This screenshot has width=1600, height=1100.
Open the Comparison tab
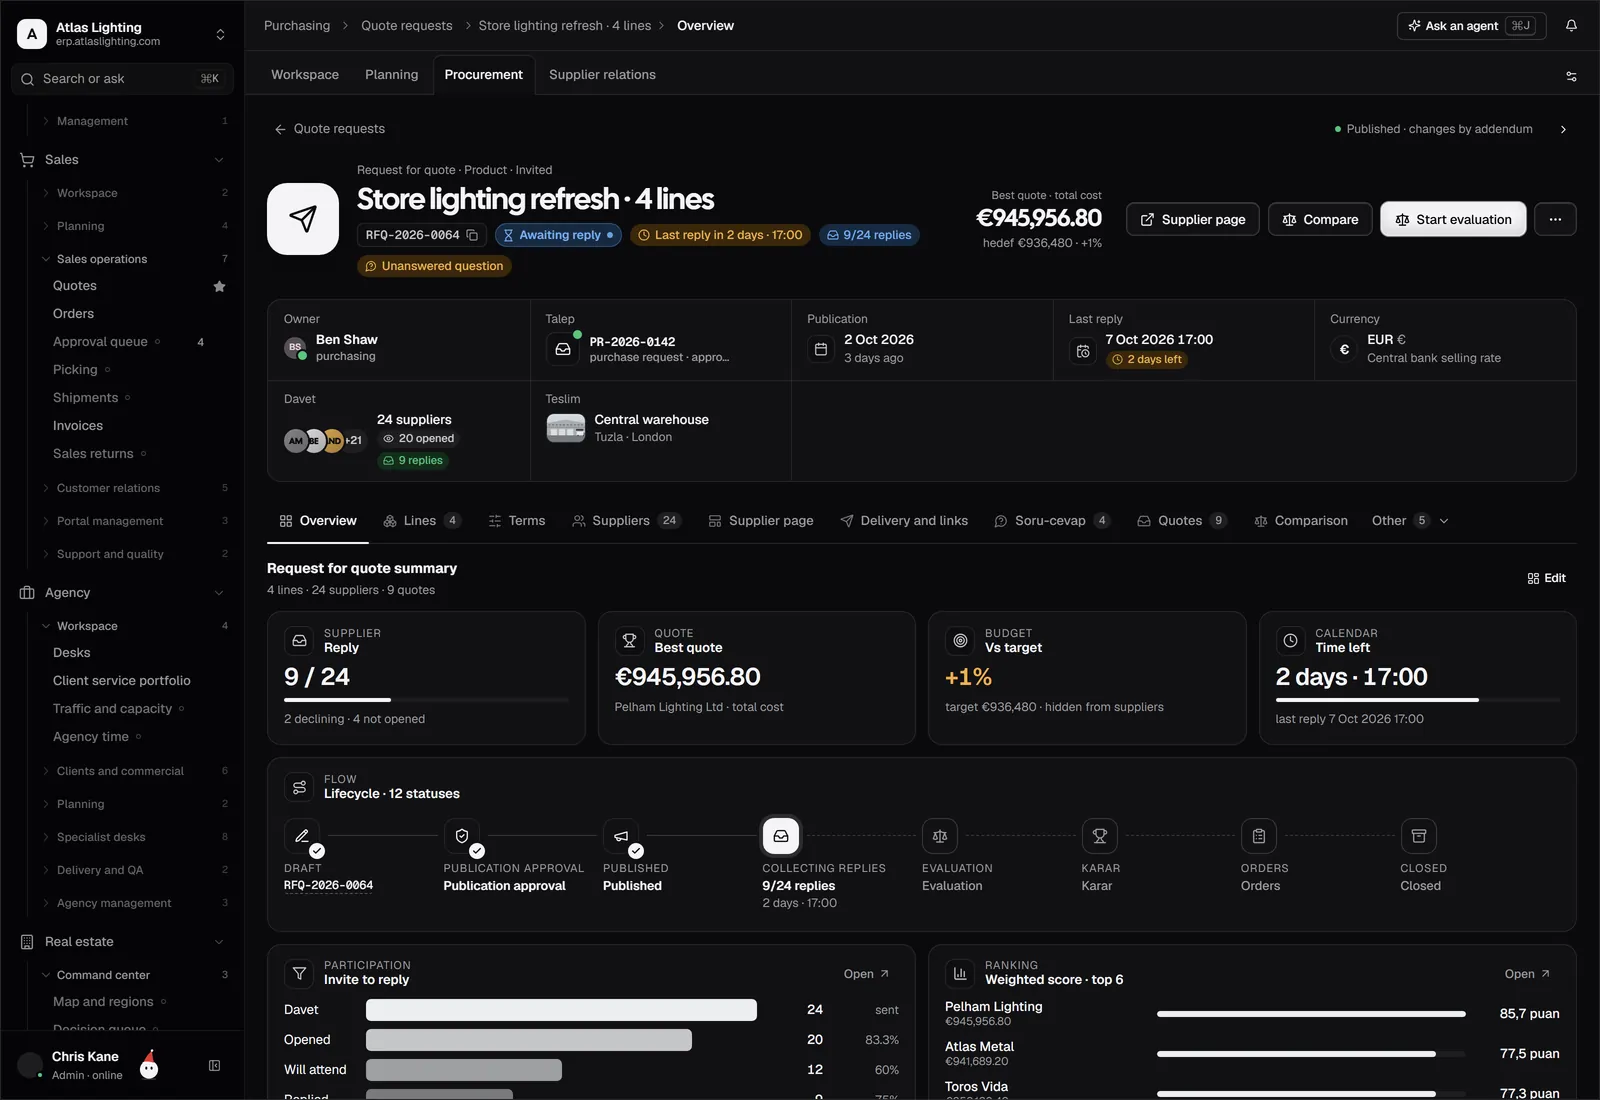[1300, 521]
